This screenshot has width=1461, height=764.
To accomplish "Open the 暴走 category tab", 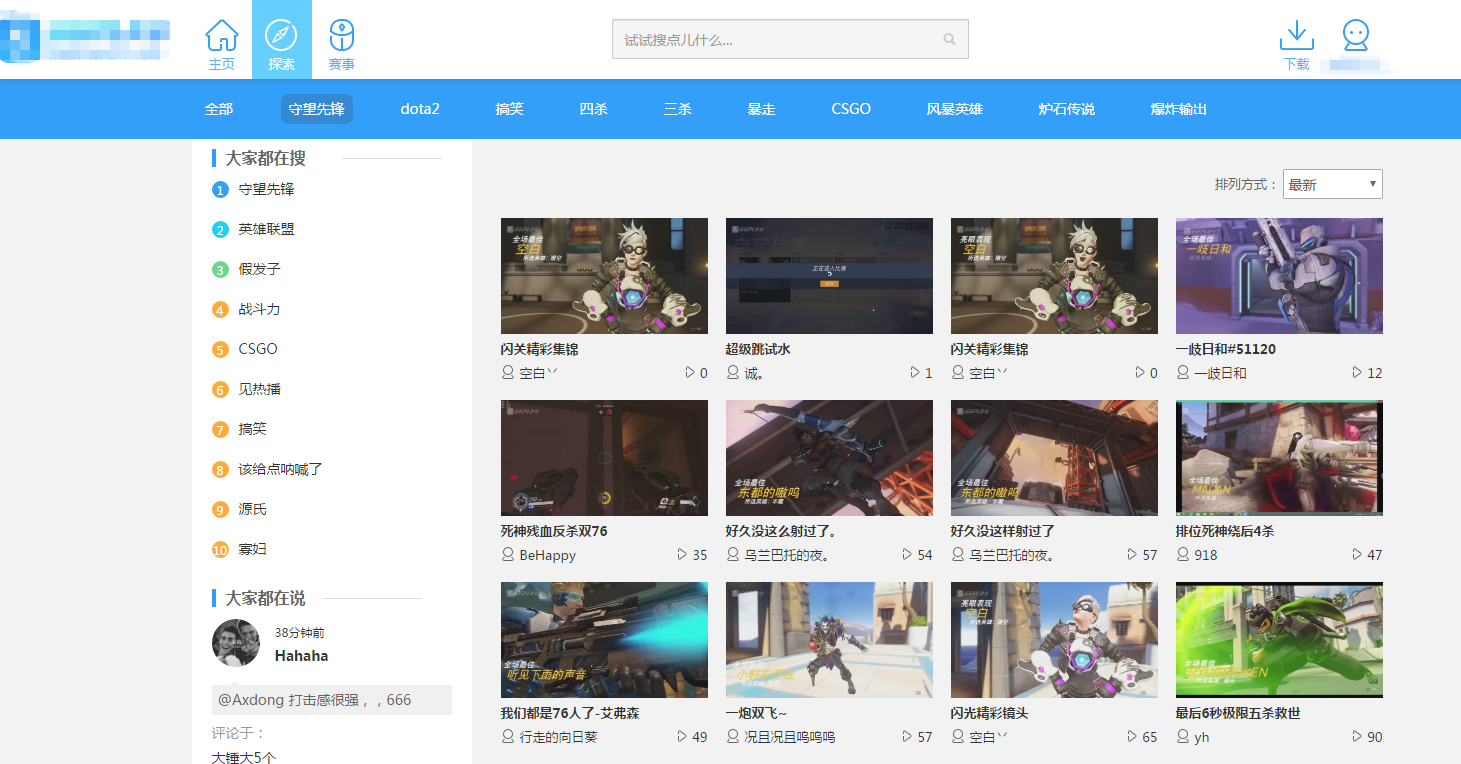I will pos(762,109).
